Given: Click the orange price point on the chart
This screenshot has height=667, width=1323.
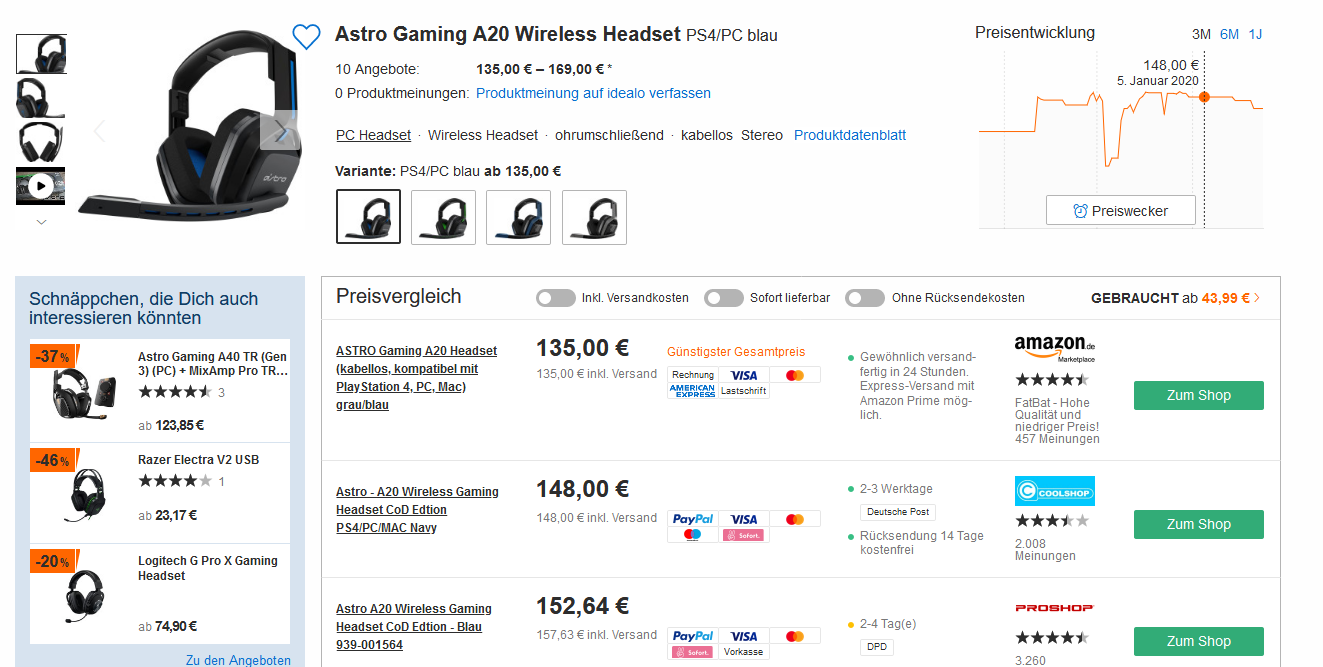Looking at the screenshot, I should [1204, 97].
